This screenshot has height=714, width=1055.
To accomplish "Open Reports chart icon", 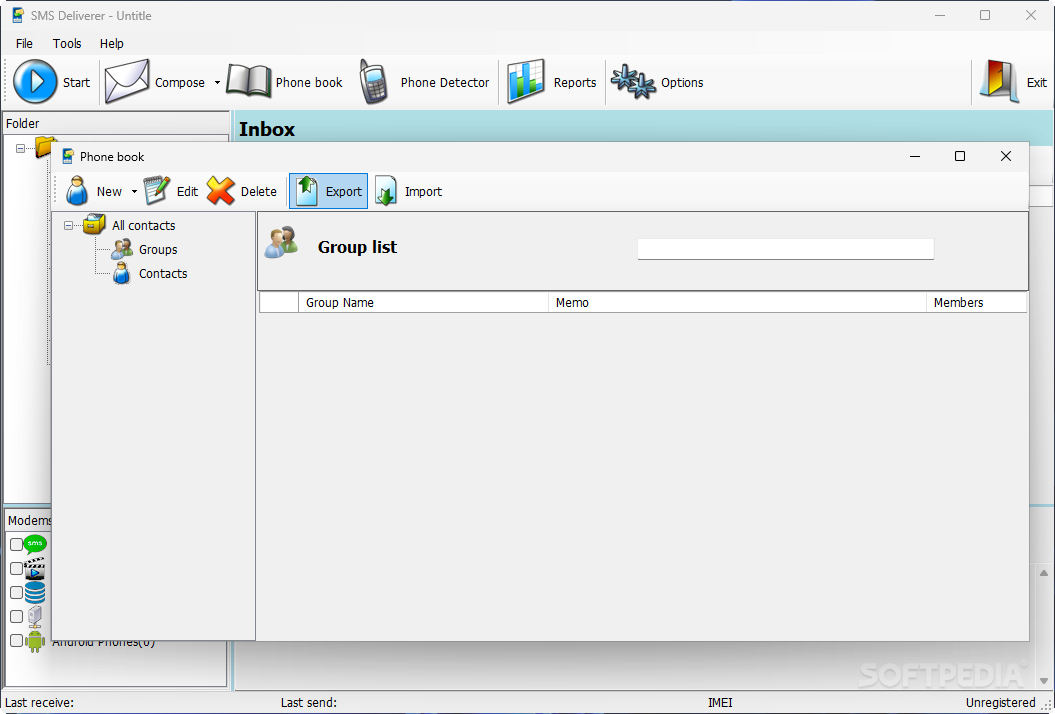I will point(525,81).
